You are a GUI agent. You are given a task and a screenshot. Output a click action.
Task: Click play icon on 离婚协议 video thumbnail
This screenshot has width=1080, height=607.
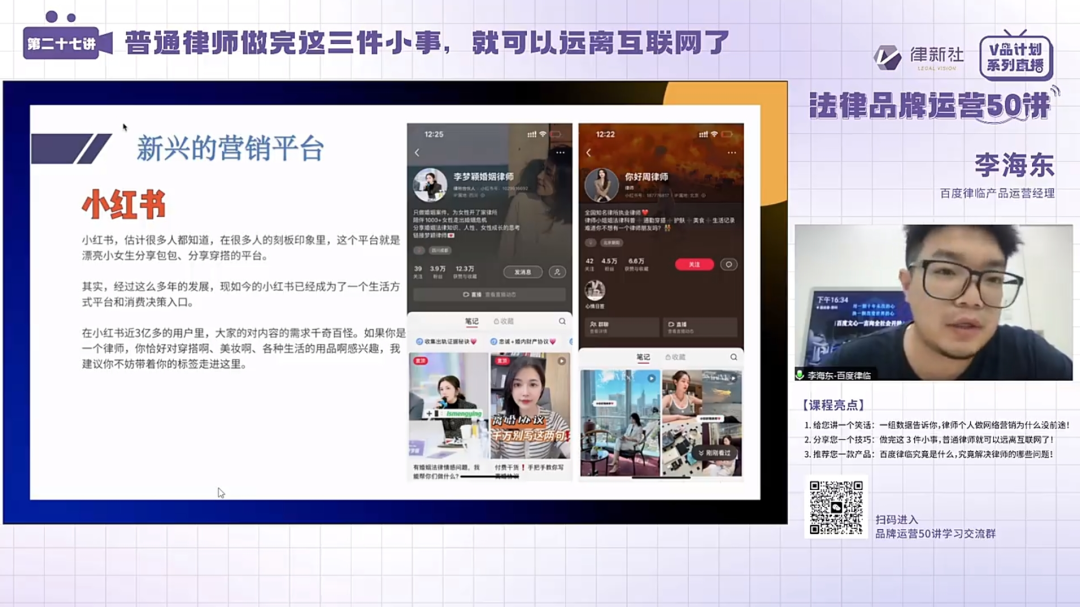[x=561, y=361]
